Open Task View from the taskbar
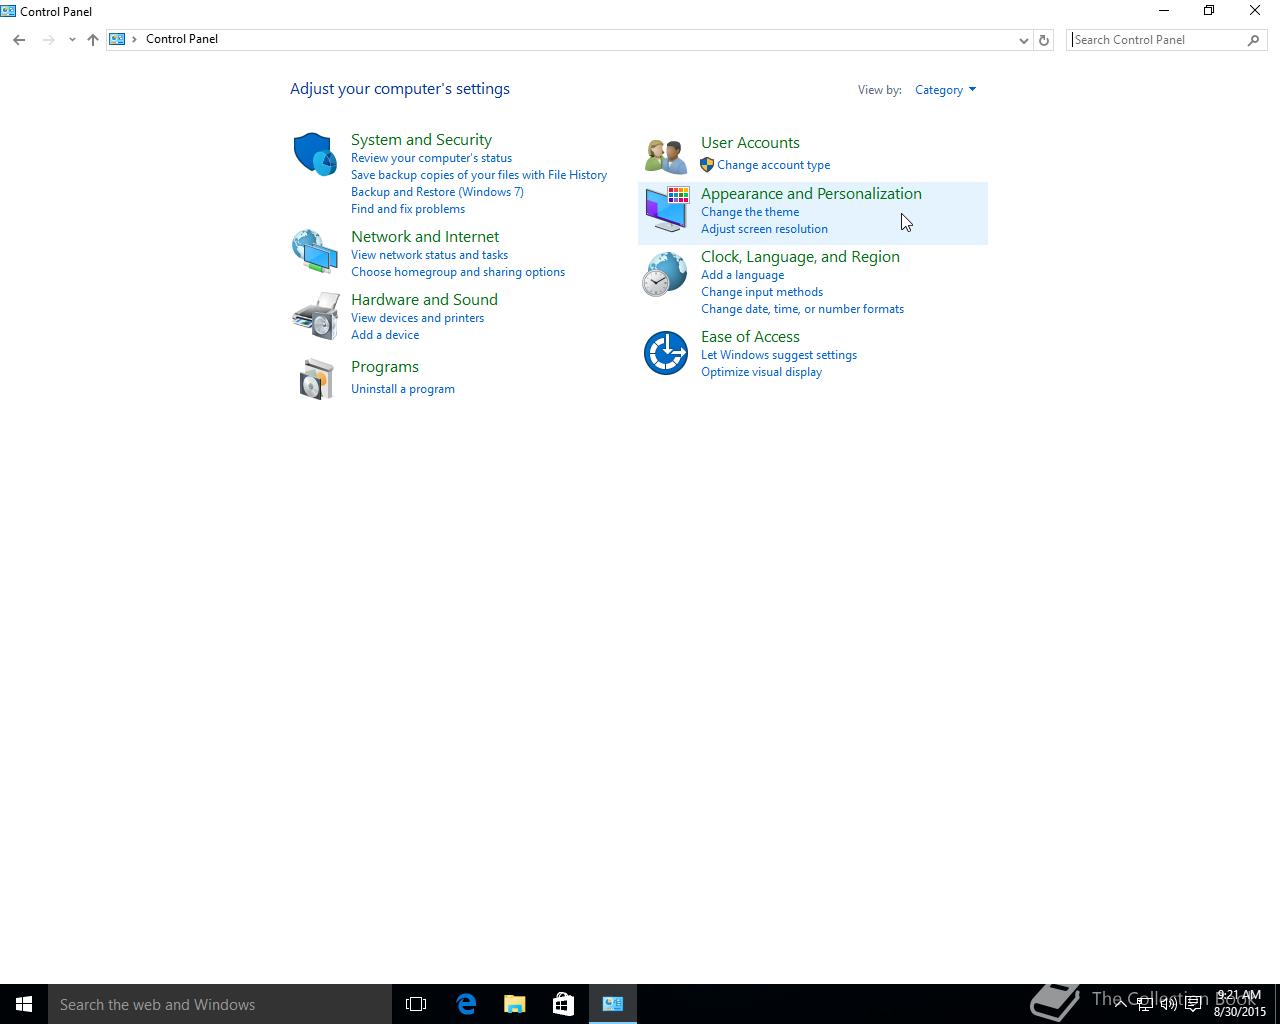1280x1024 pixels. (416, 1004)
